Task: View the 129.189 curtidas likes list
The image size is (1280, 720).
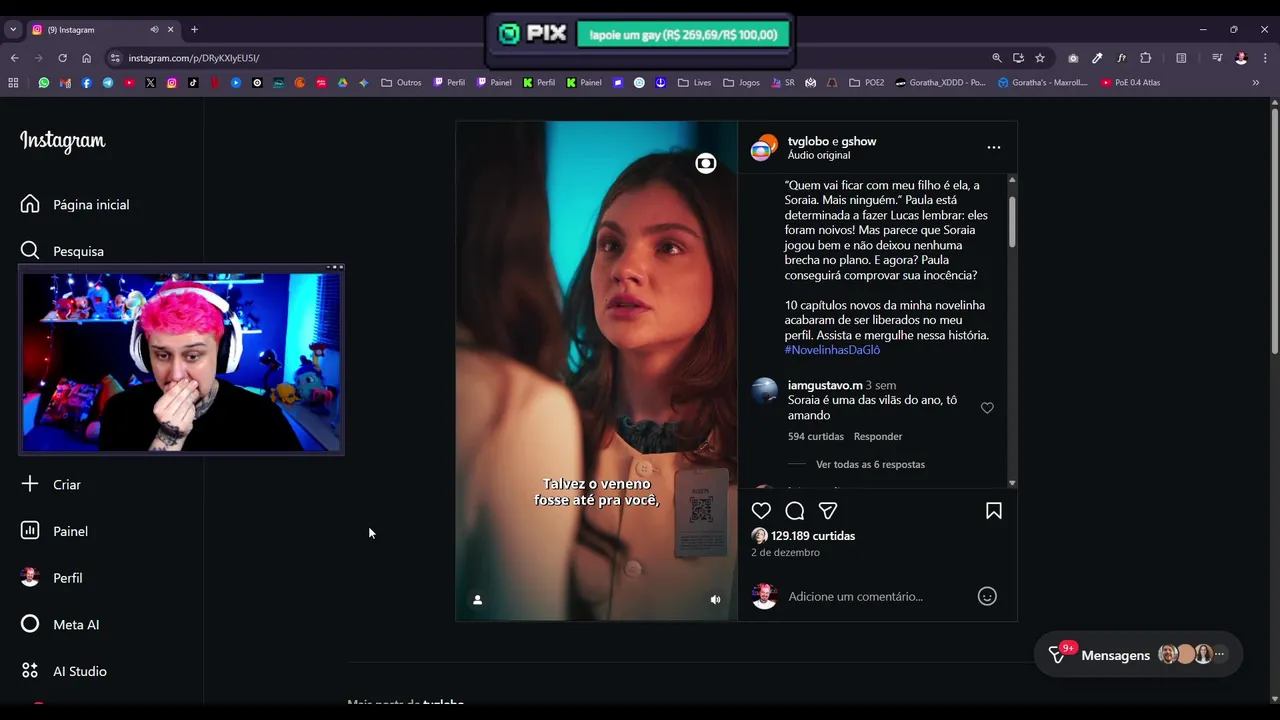Action: pyautogui.click(x=813, y=536)
